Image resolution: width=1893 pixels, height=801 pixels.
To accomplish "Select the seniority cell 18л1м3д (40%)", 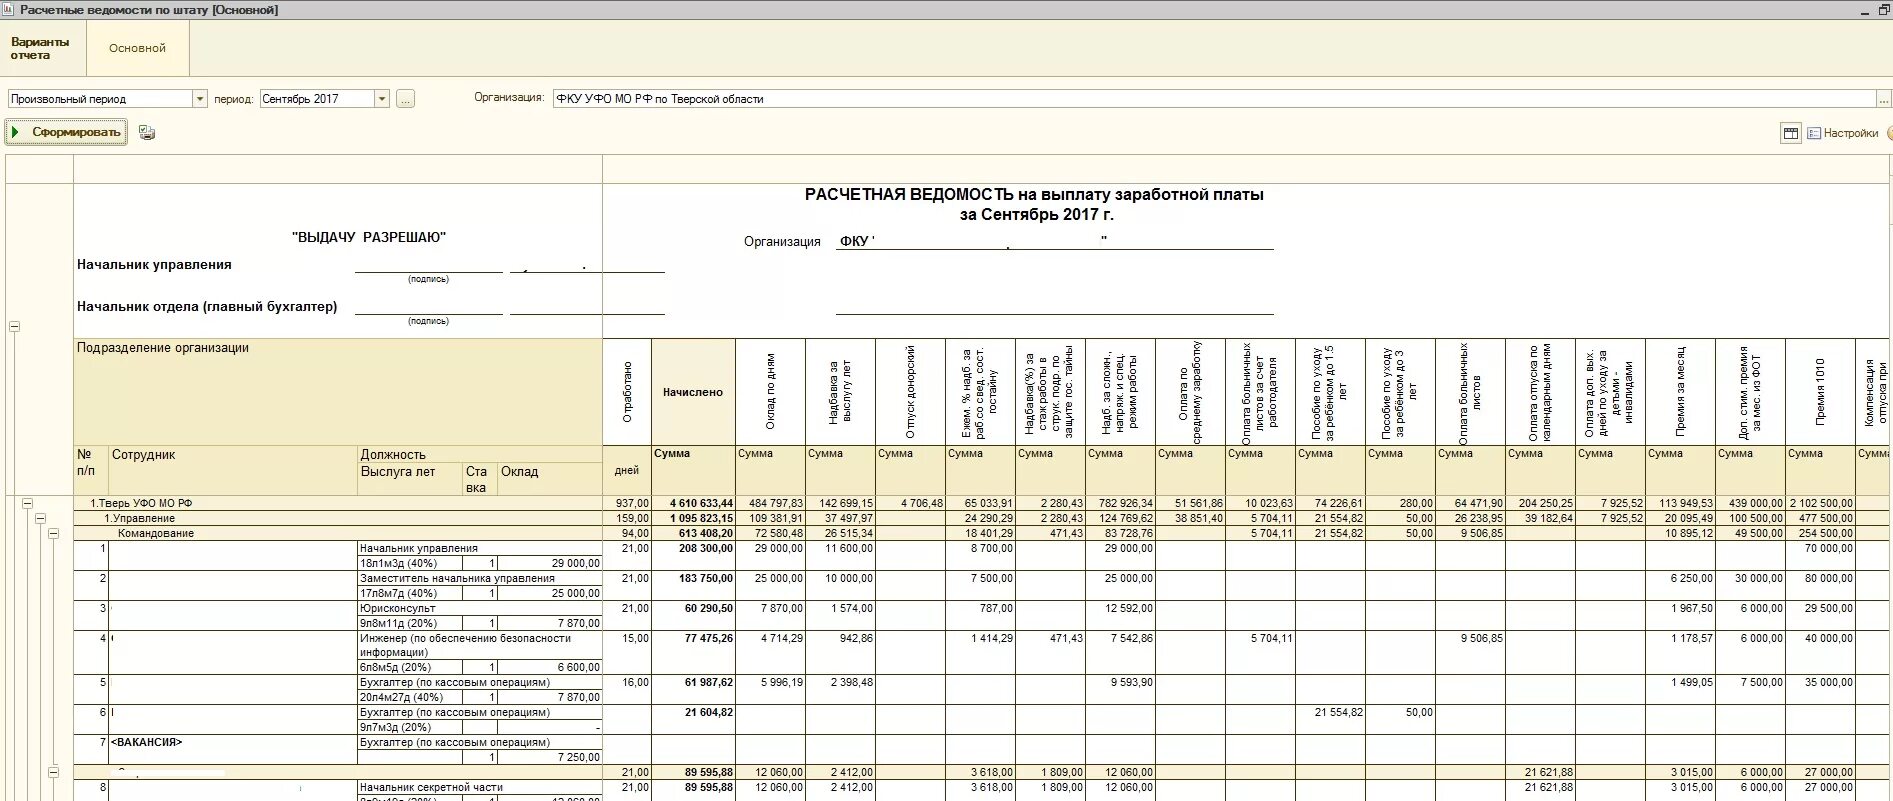I will coord(410,563).
